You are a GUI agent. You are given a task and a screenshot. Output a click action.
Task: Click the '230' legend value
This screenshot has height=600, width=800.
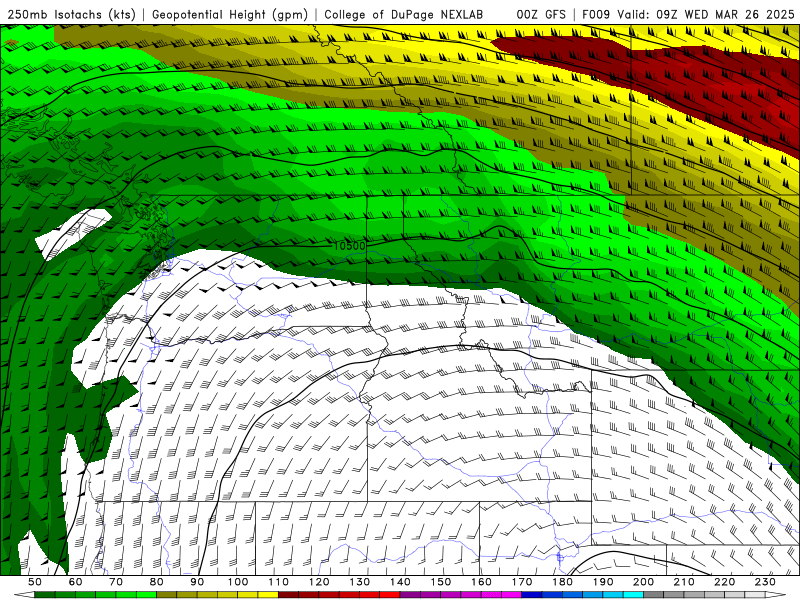pos(765,582)
